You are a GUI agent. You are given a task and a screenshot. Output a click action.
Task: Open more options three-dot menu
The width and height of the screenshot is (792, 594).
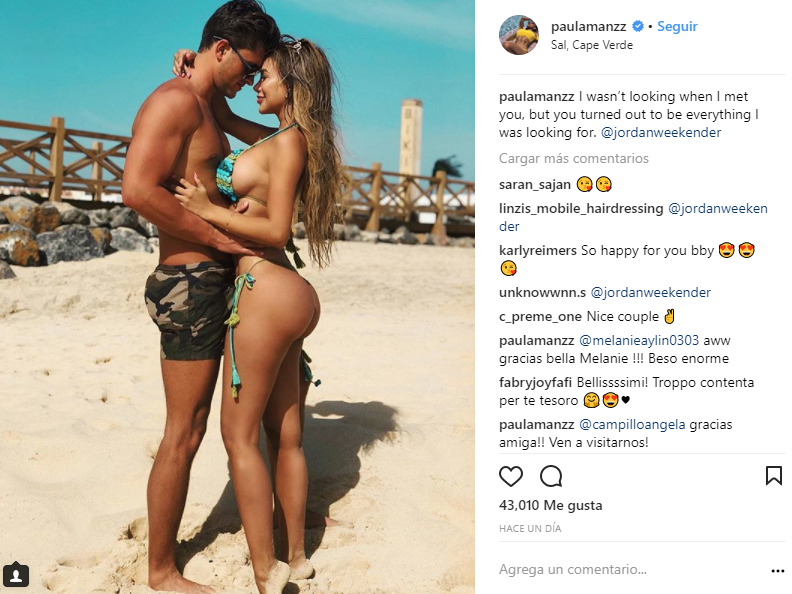(x=777, y=571)
